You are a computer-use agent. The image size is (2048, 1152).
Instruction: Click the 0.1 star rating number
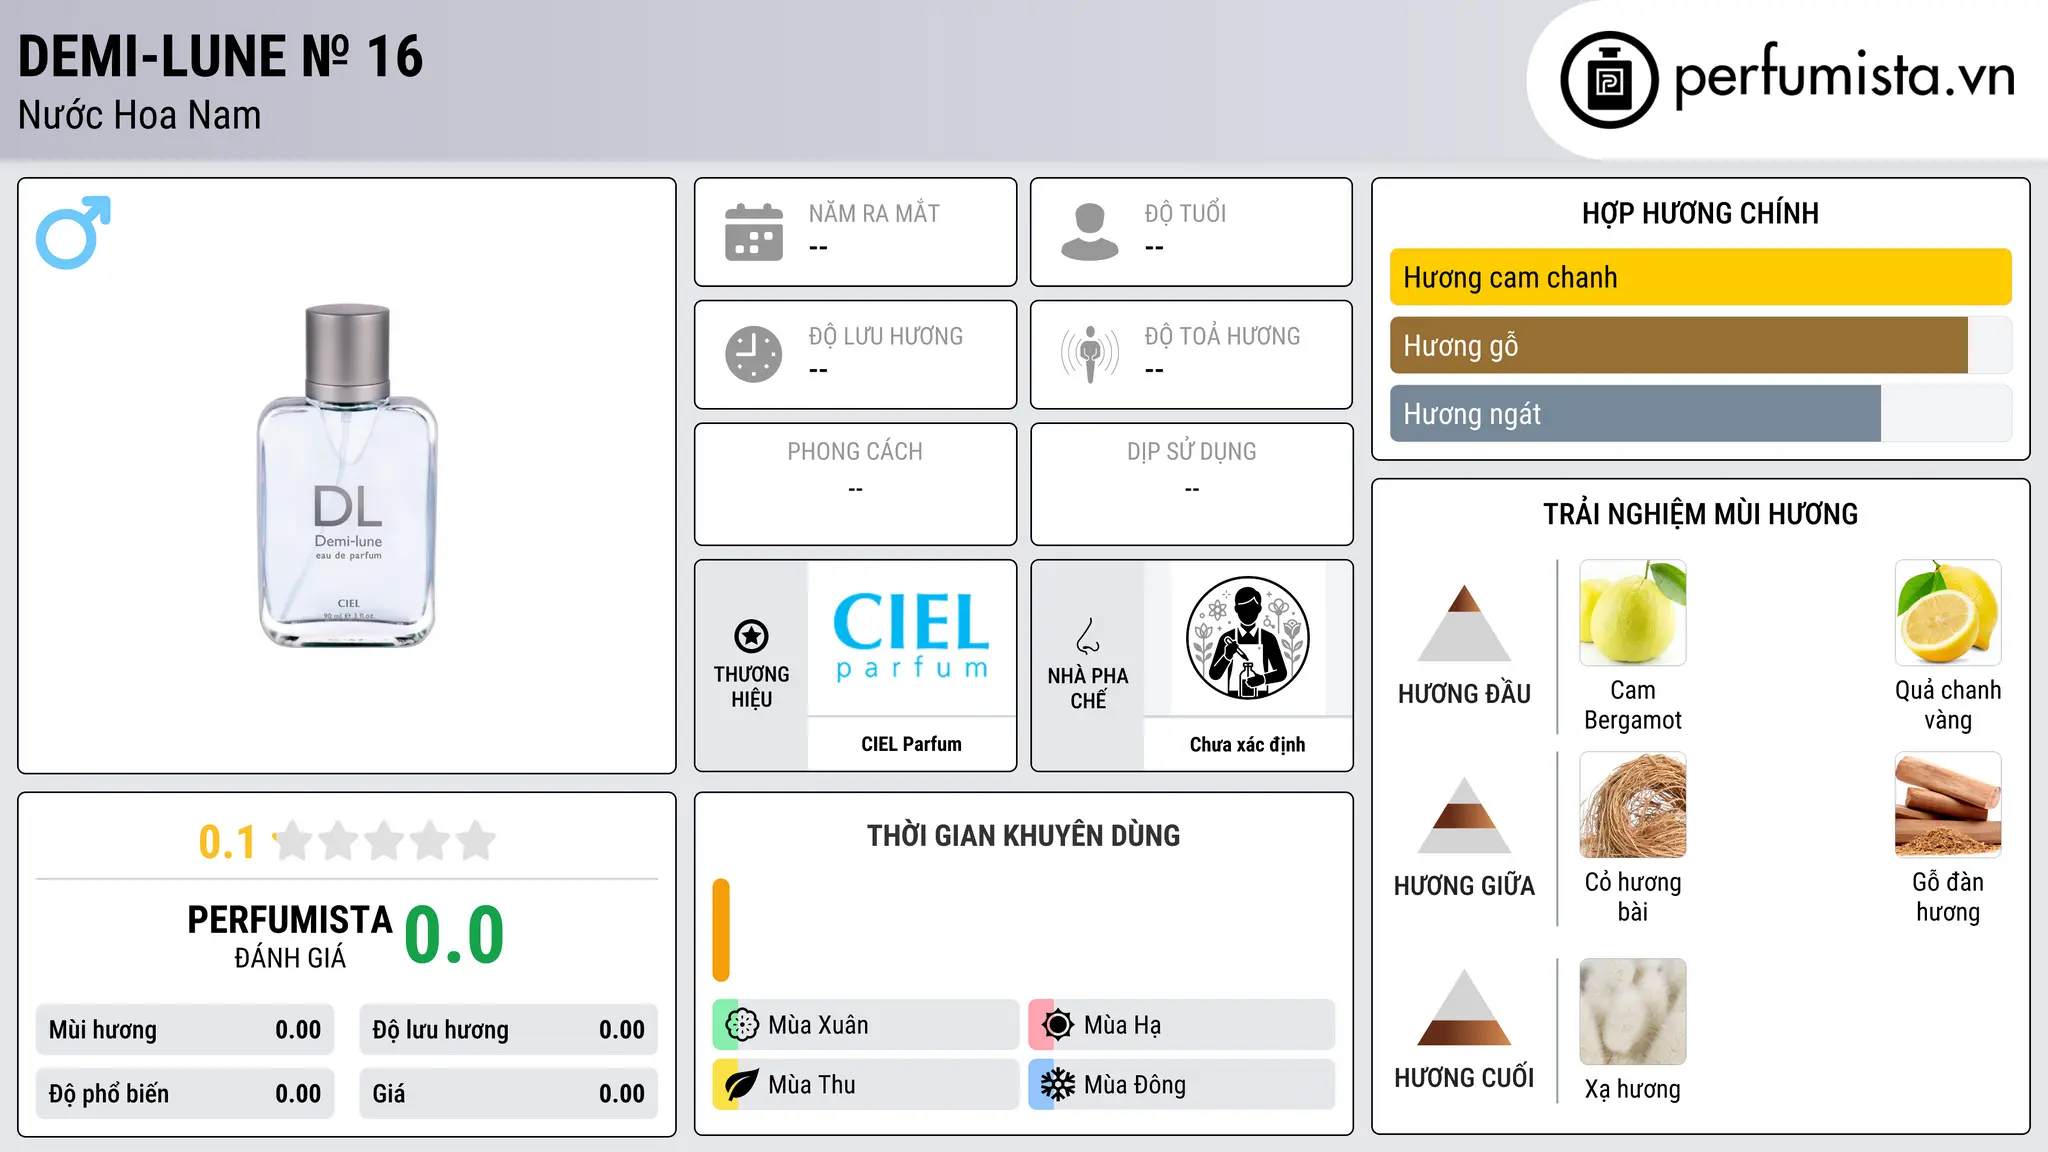227,842
